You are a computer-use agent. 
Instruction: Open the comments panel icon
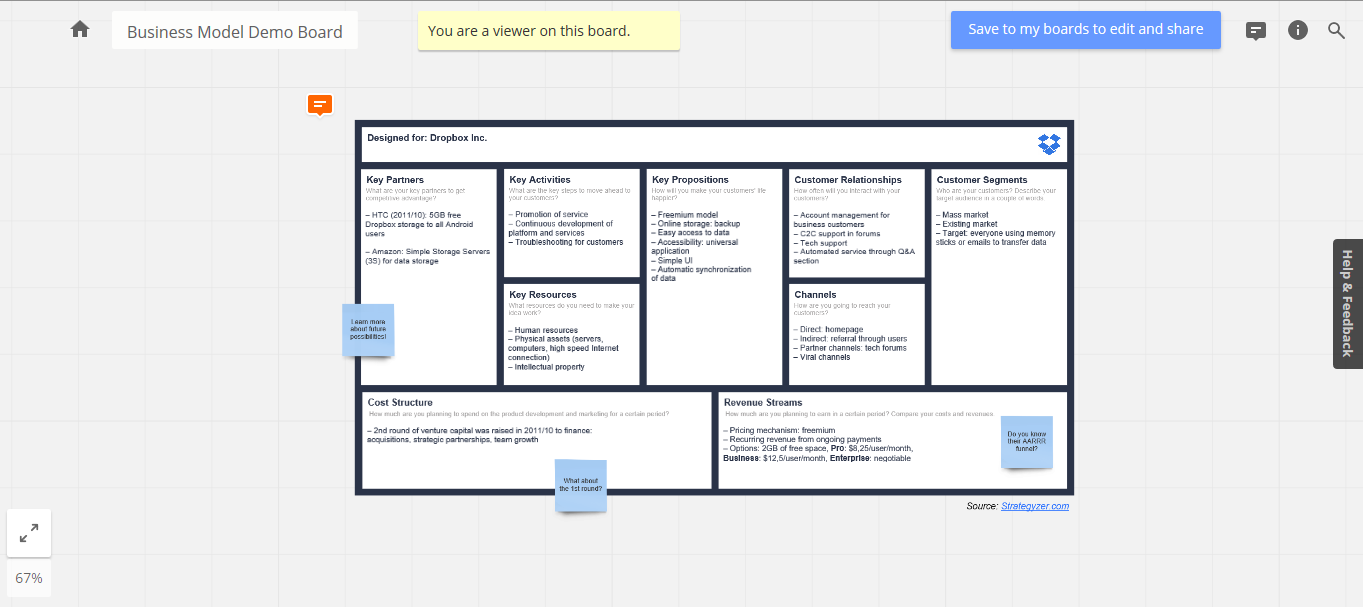tap(1256, 30)
